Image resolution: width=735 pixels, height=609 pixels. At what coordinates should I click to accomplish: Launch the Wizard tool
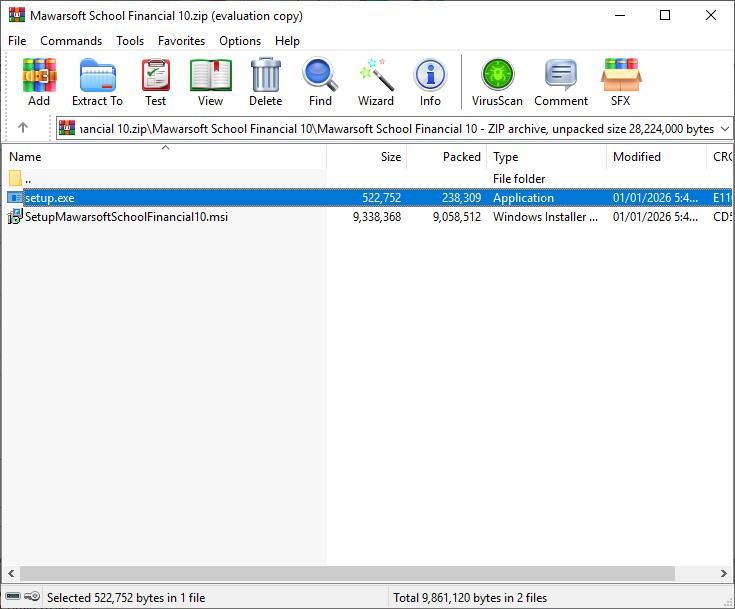point(375,82)
